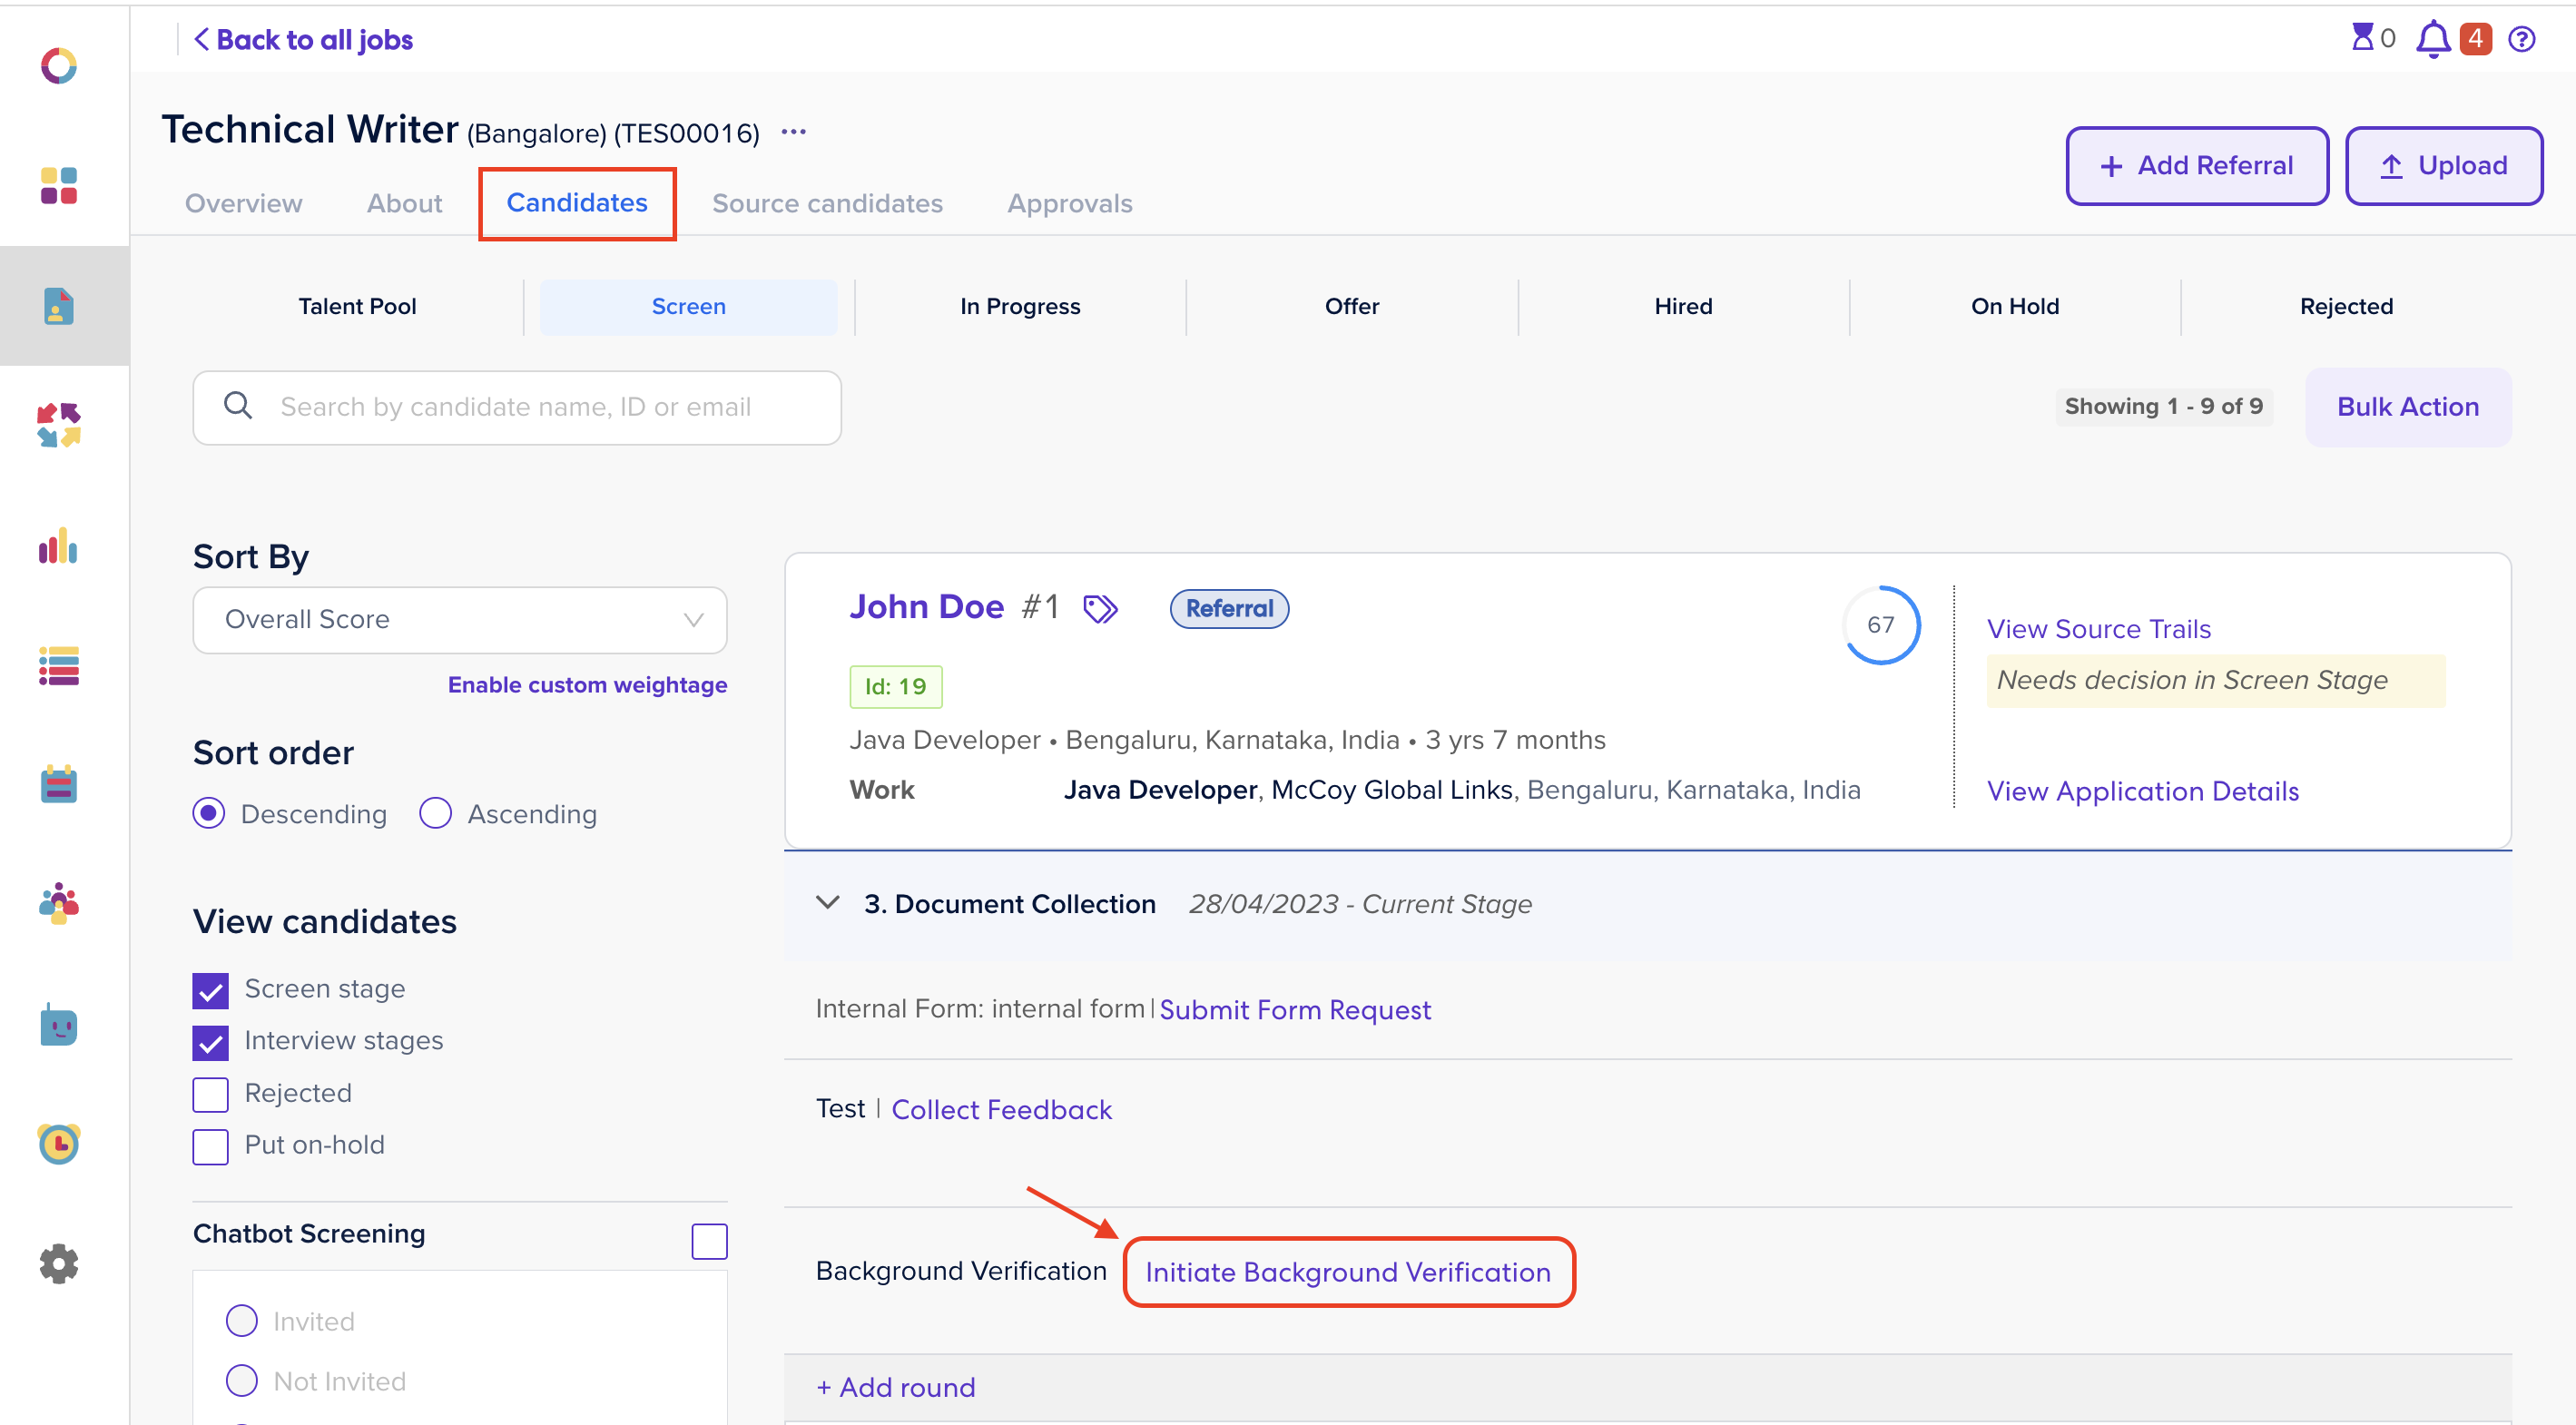Open the dashboard tiles icon in sidebar
2576x1425 pixels.
coord(58,186)
